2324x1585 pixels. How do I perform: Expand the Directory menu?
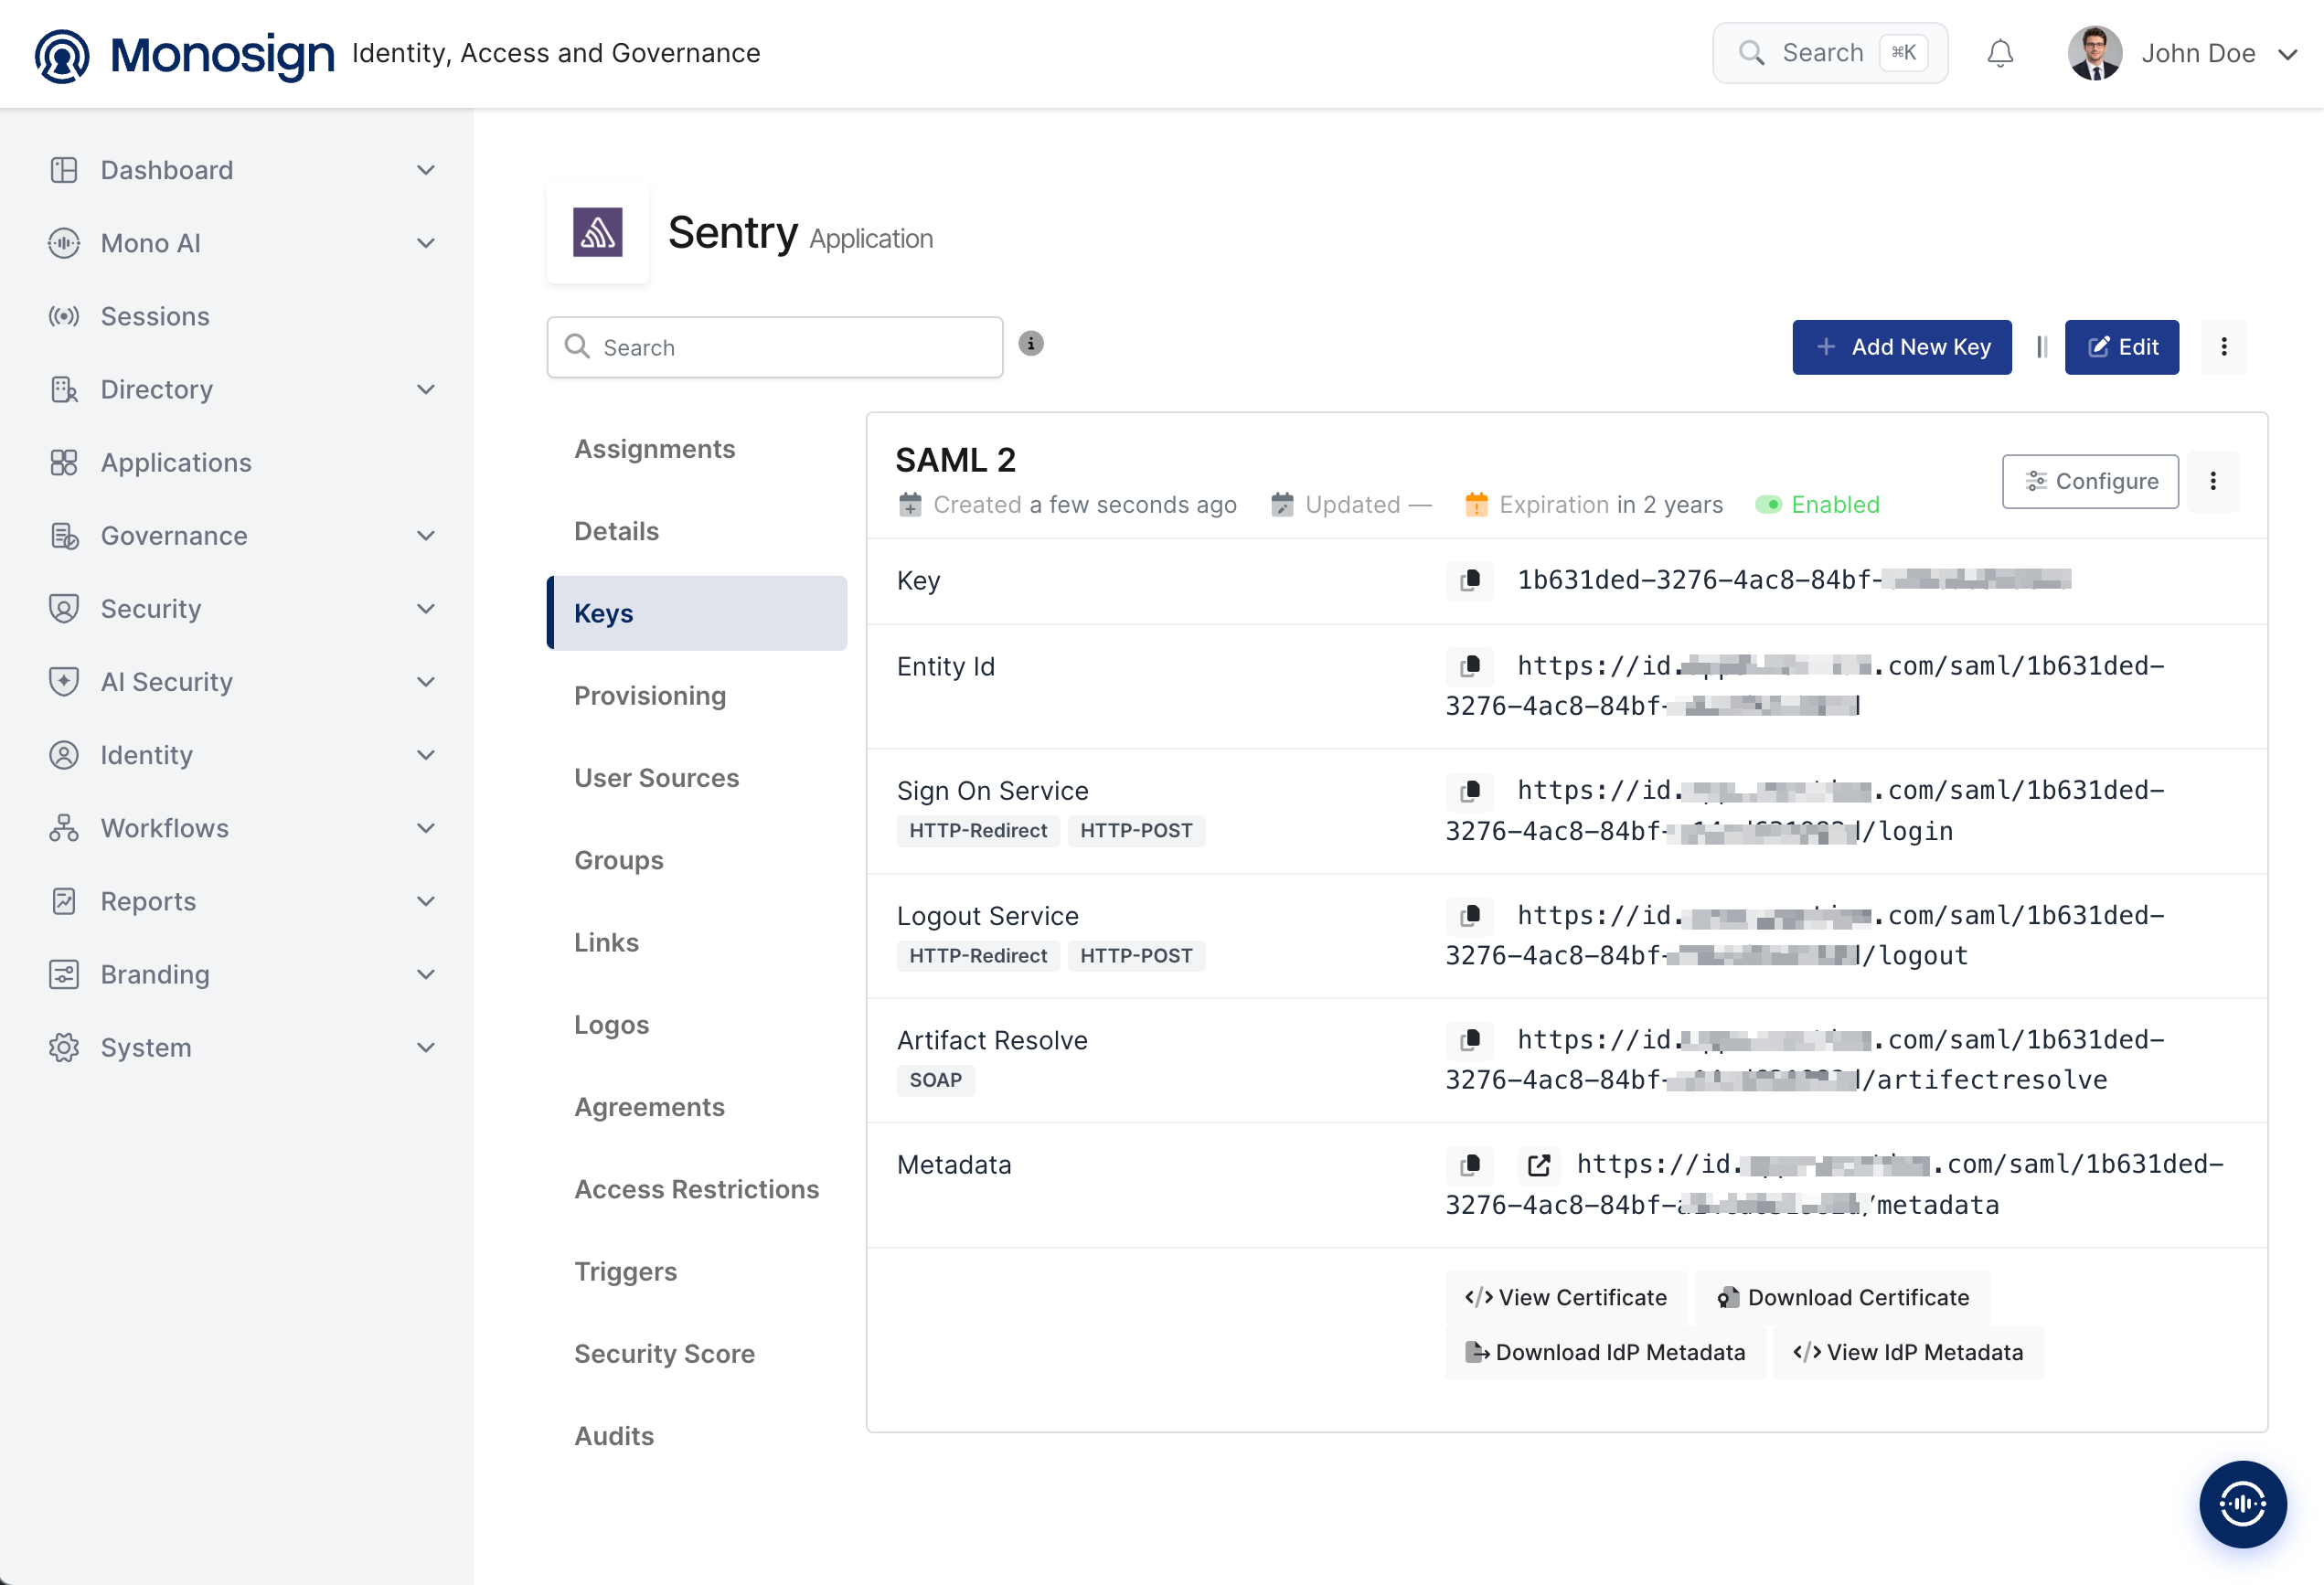coord(243,389)
